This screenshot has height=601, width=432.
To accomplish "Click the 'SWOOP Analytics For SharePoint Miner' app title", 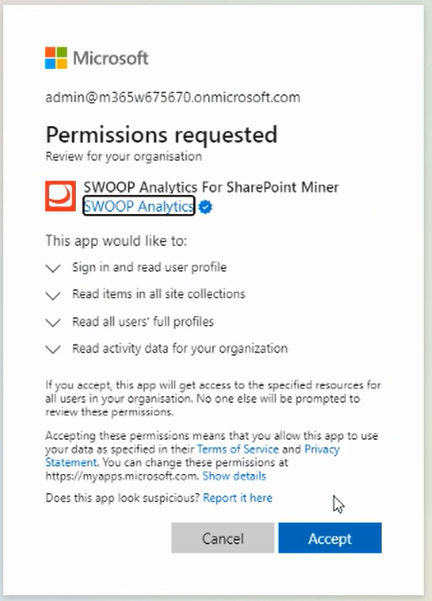I will (211, 187).
